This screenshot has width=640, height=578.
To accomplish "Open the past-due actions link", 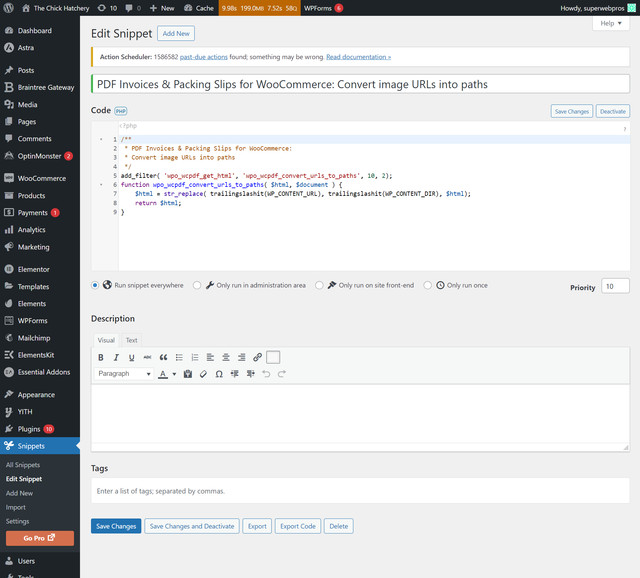I will [x=204, y=57].
